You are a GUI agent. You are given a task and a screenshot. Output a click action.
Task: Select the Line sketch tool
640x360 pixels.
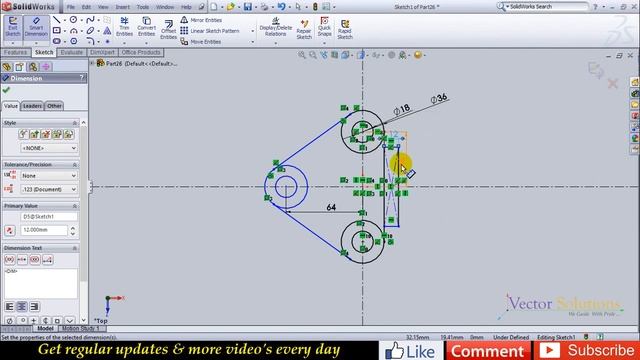(57, 20)
